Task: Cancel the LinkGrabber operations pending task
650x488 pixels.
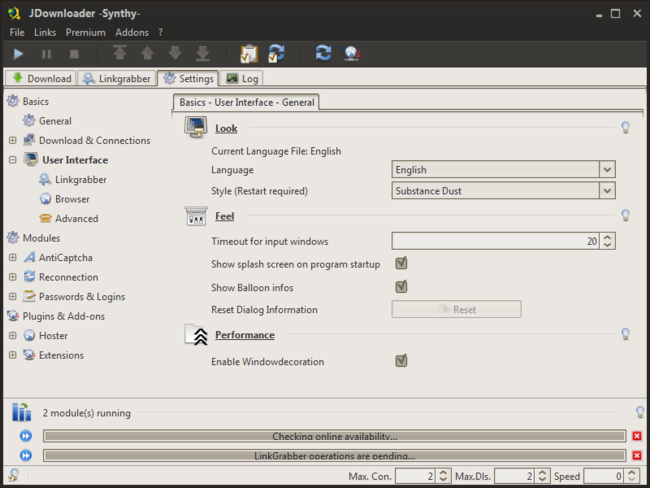Action: click(637, 456)
